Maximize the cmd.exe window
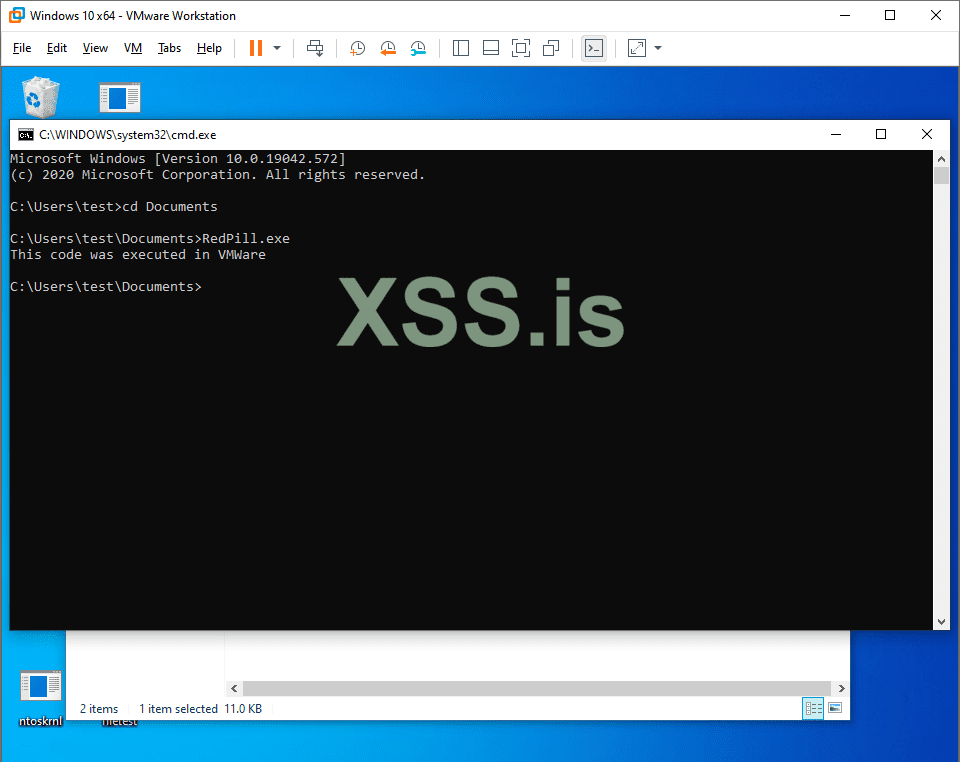This screenshot has width=960, height=762. click(x=881, y=135)
